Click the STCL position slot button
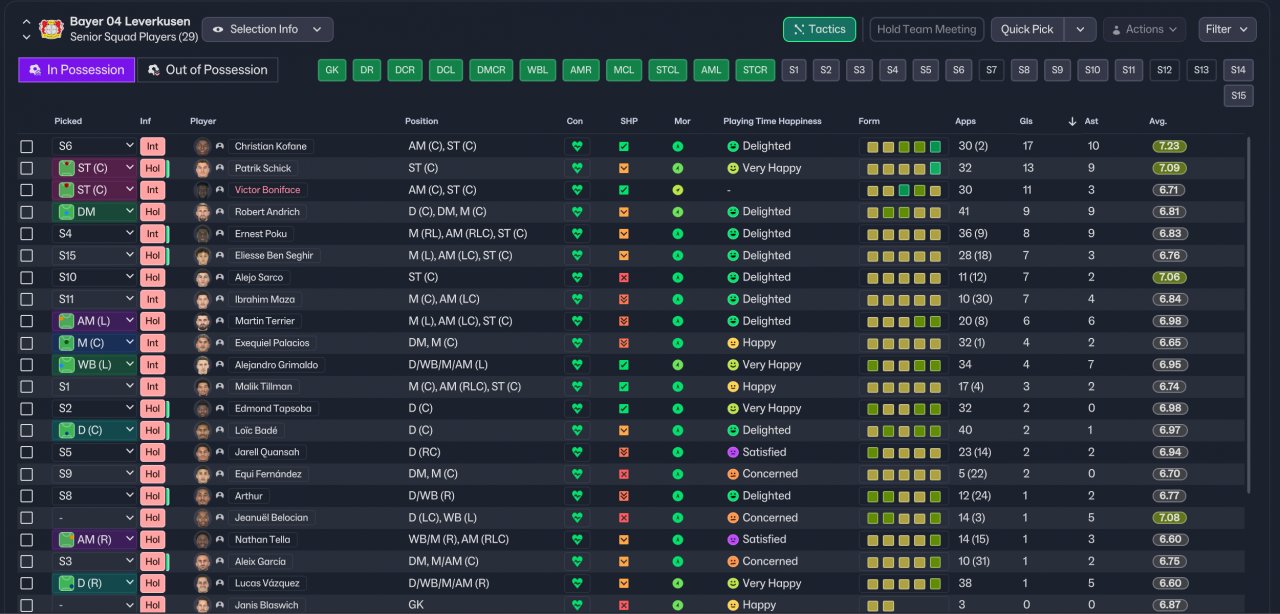This screenshot has height=614, width=1280. point(668,70)
